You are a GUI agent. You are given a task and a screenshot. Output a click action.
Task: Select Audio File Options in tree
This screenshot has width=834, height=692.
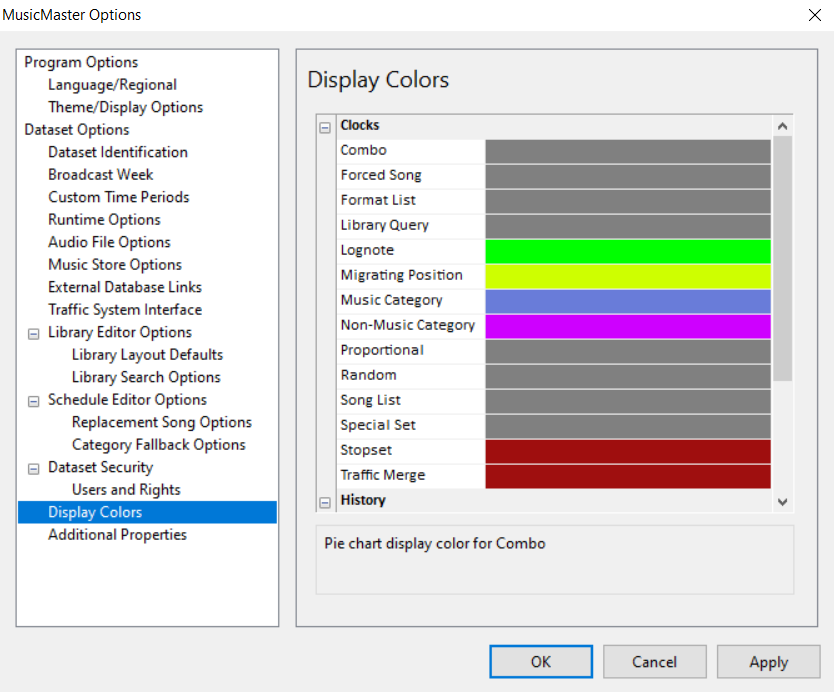point(109,242)
